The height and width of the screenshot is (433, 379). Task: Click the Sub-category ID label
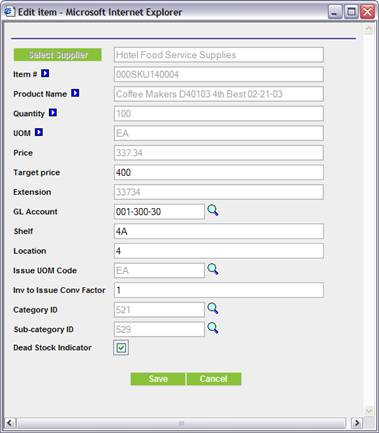[44, 330]
